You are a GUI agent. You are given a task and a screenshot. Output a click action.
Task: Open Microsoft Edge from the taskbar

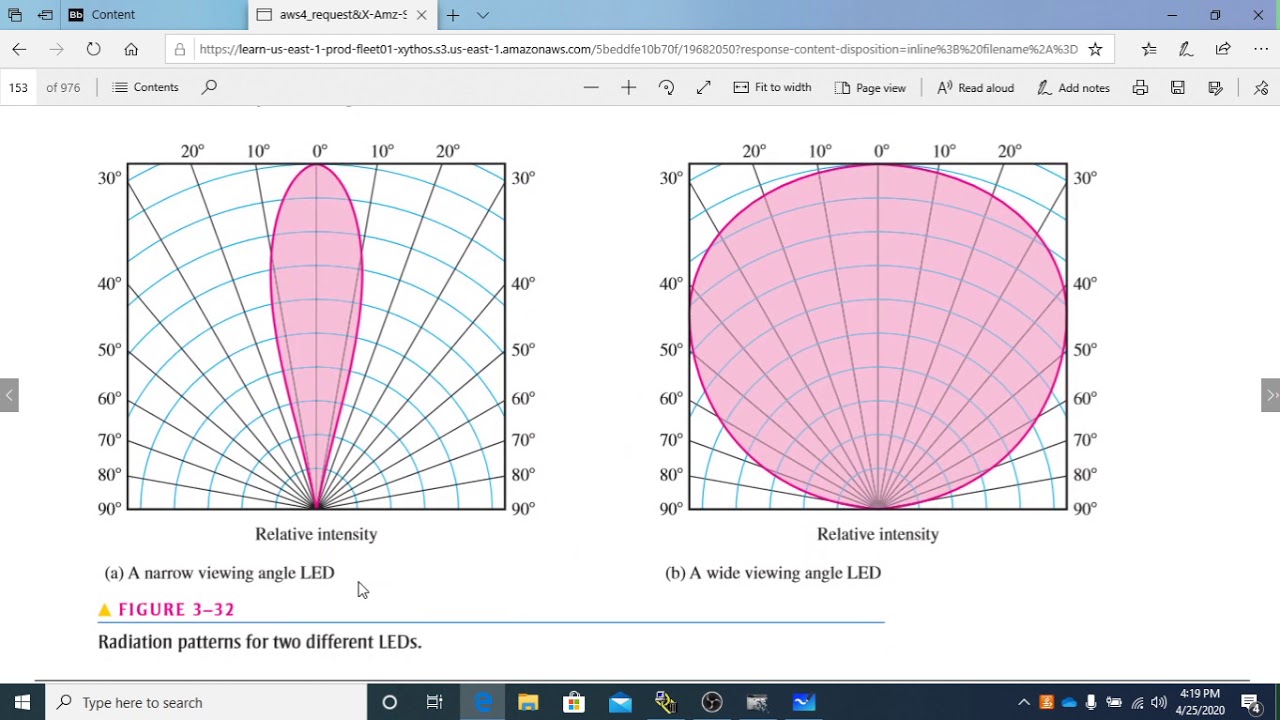click(483, 702)
